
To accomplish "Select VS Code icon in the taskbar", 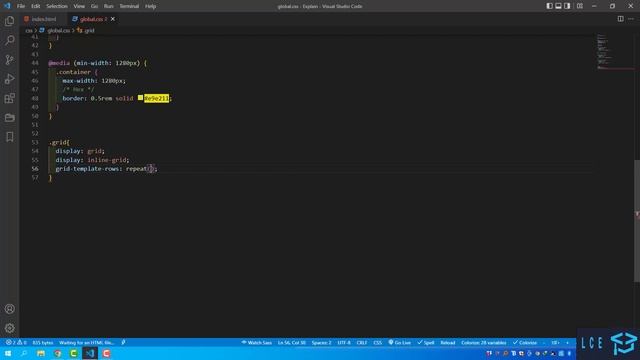I will [x=90, y=353].
